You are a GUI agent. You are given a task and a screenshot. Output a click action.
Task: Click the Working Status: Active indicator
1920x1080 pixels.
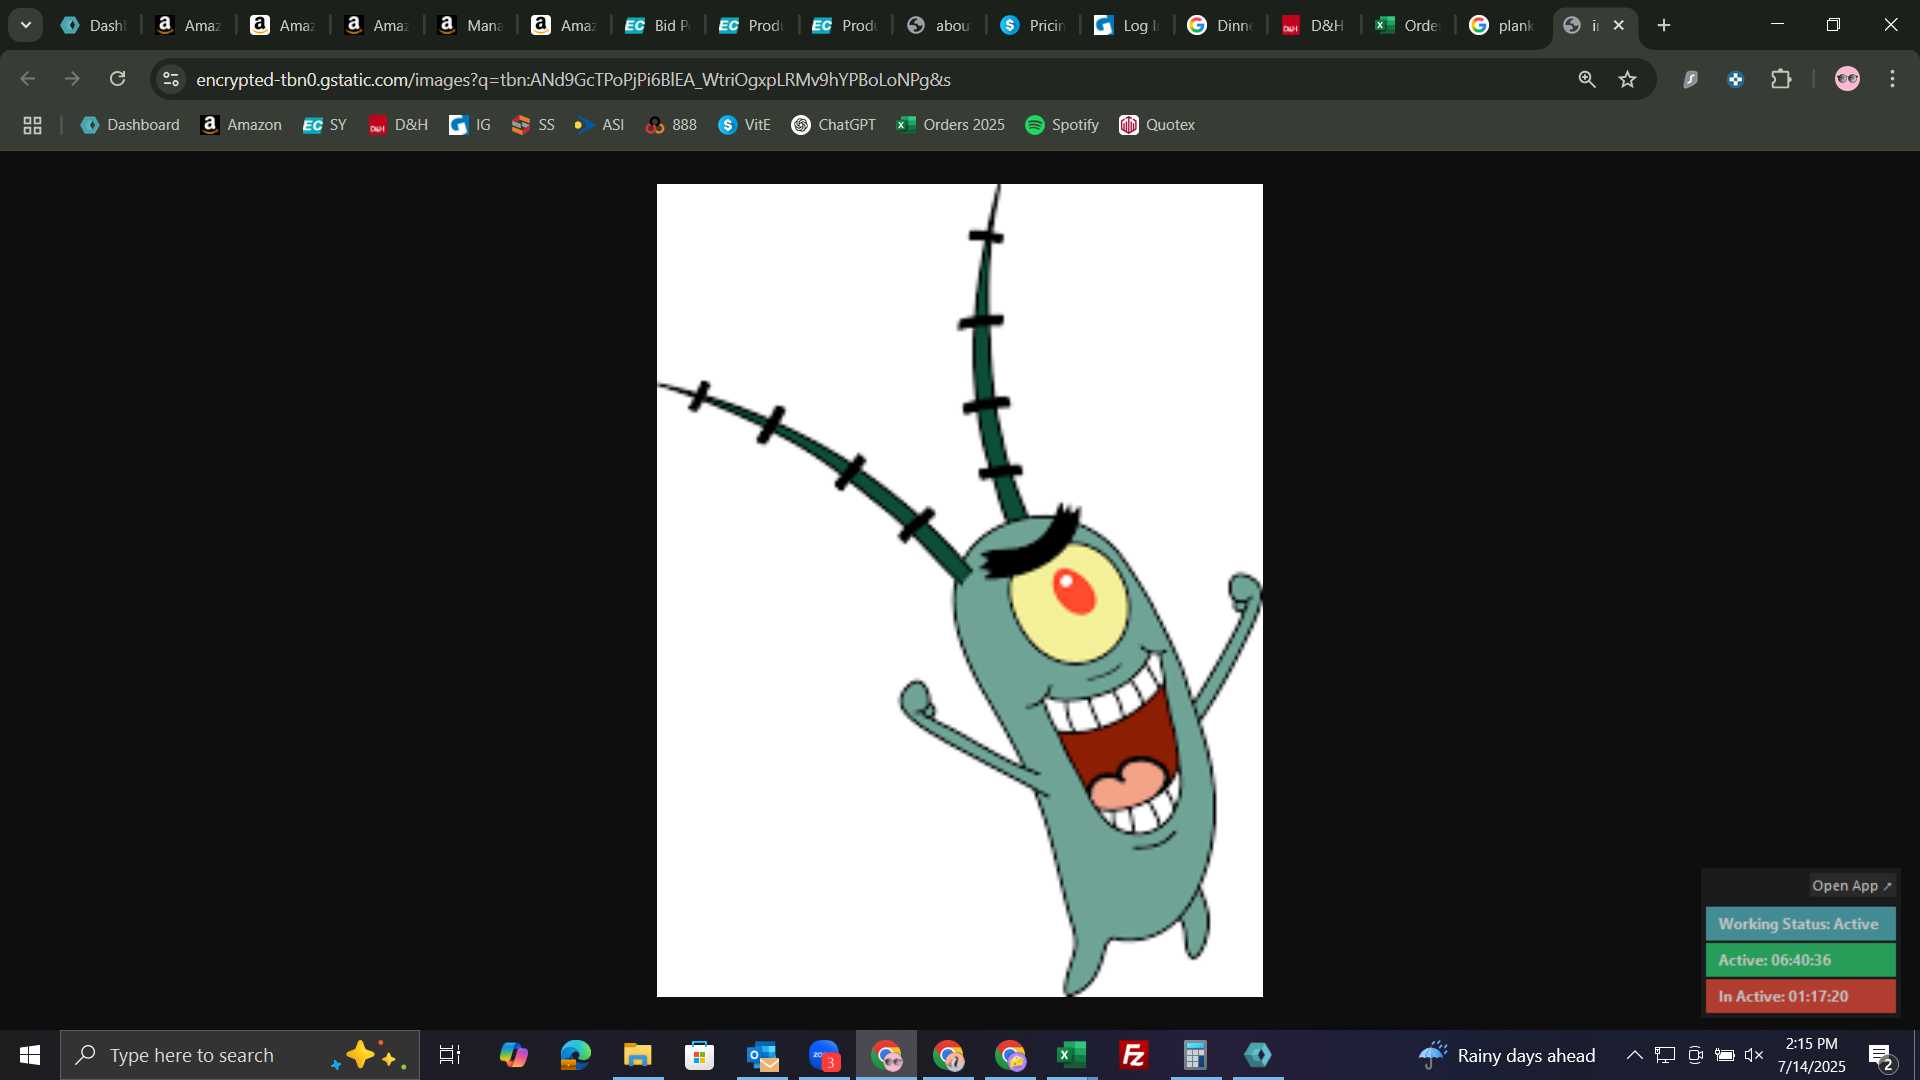1800,924
